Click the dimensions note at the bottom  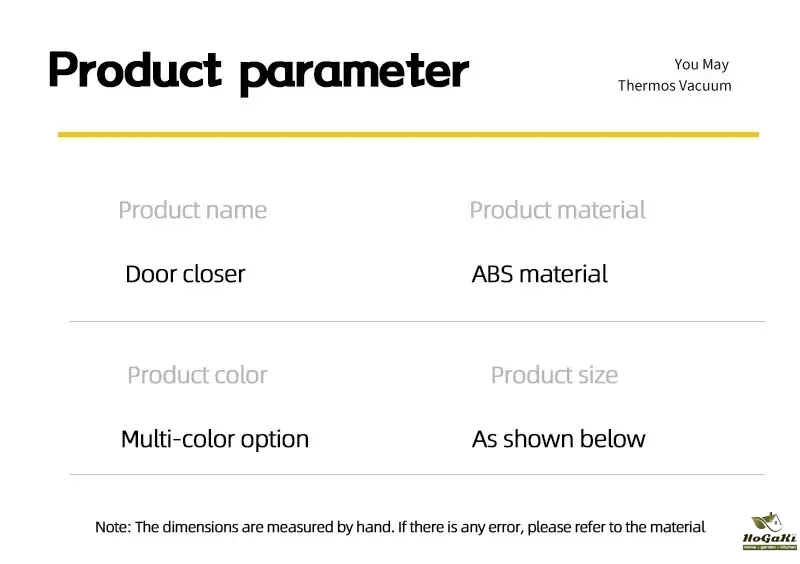pyautogui.click(x=400, y=527)
